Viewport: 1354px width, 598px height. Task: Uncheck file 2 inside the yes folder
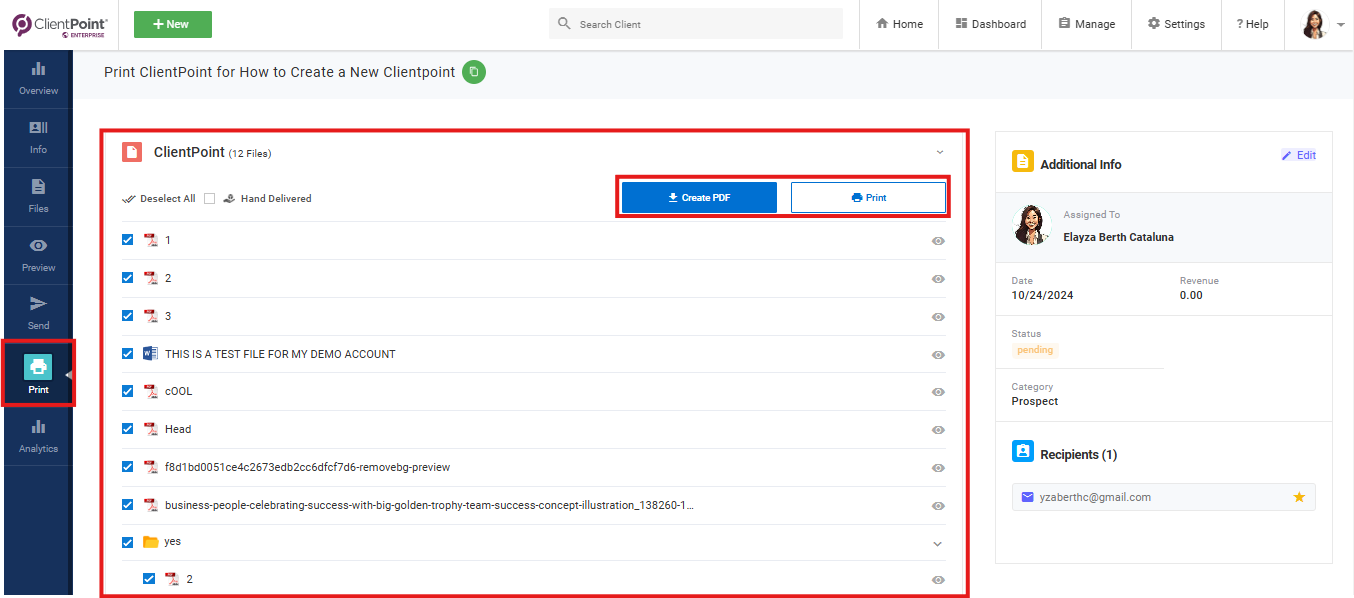tap(149, 579)
